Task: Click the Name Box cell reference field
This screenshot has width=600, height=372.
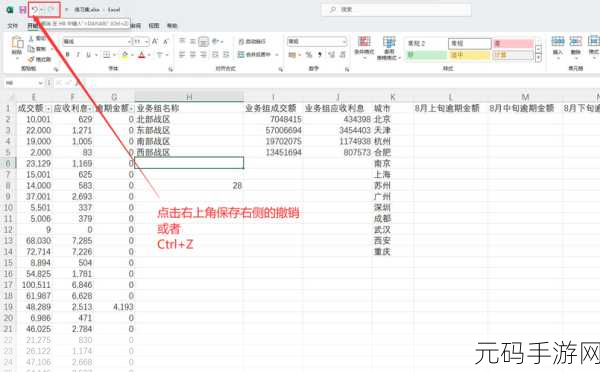Action: click(21, 83)
